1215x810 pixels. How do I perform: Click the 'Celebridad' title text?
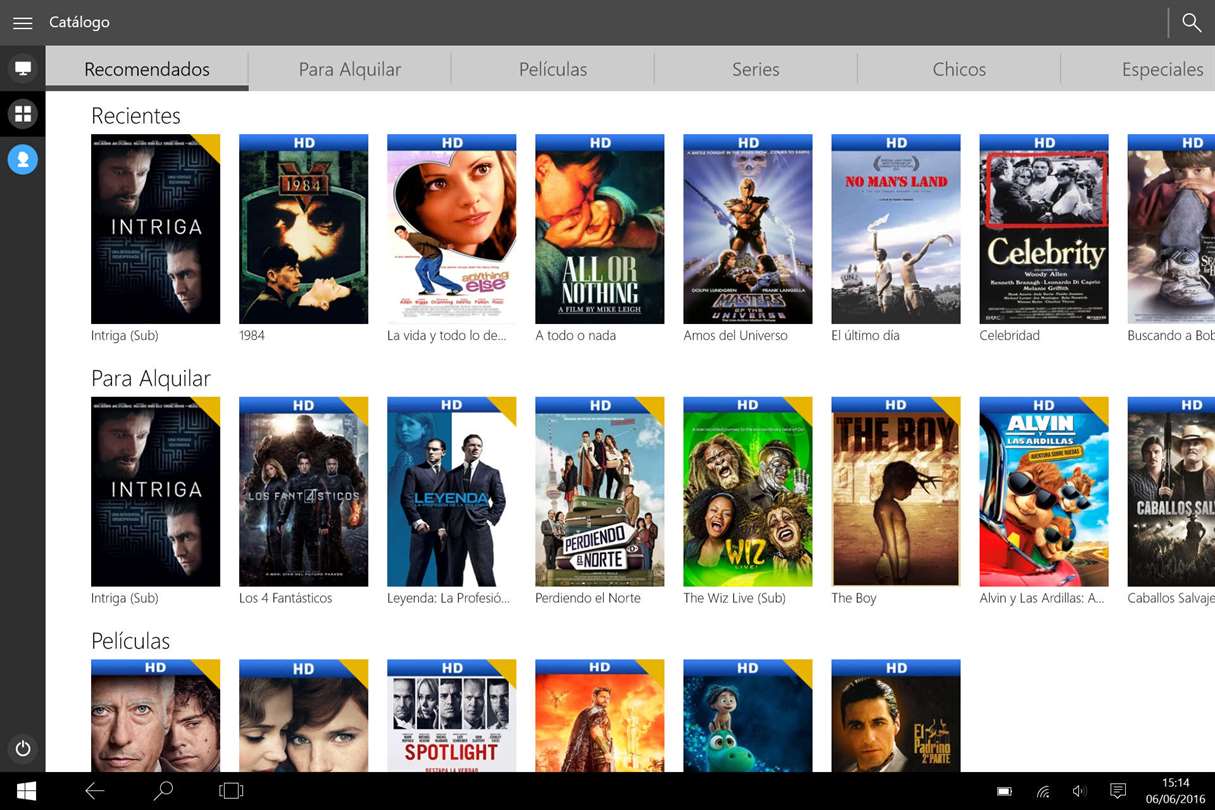click(x=1009, y=336)
